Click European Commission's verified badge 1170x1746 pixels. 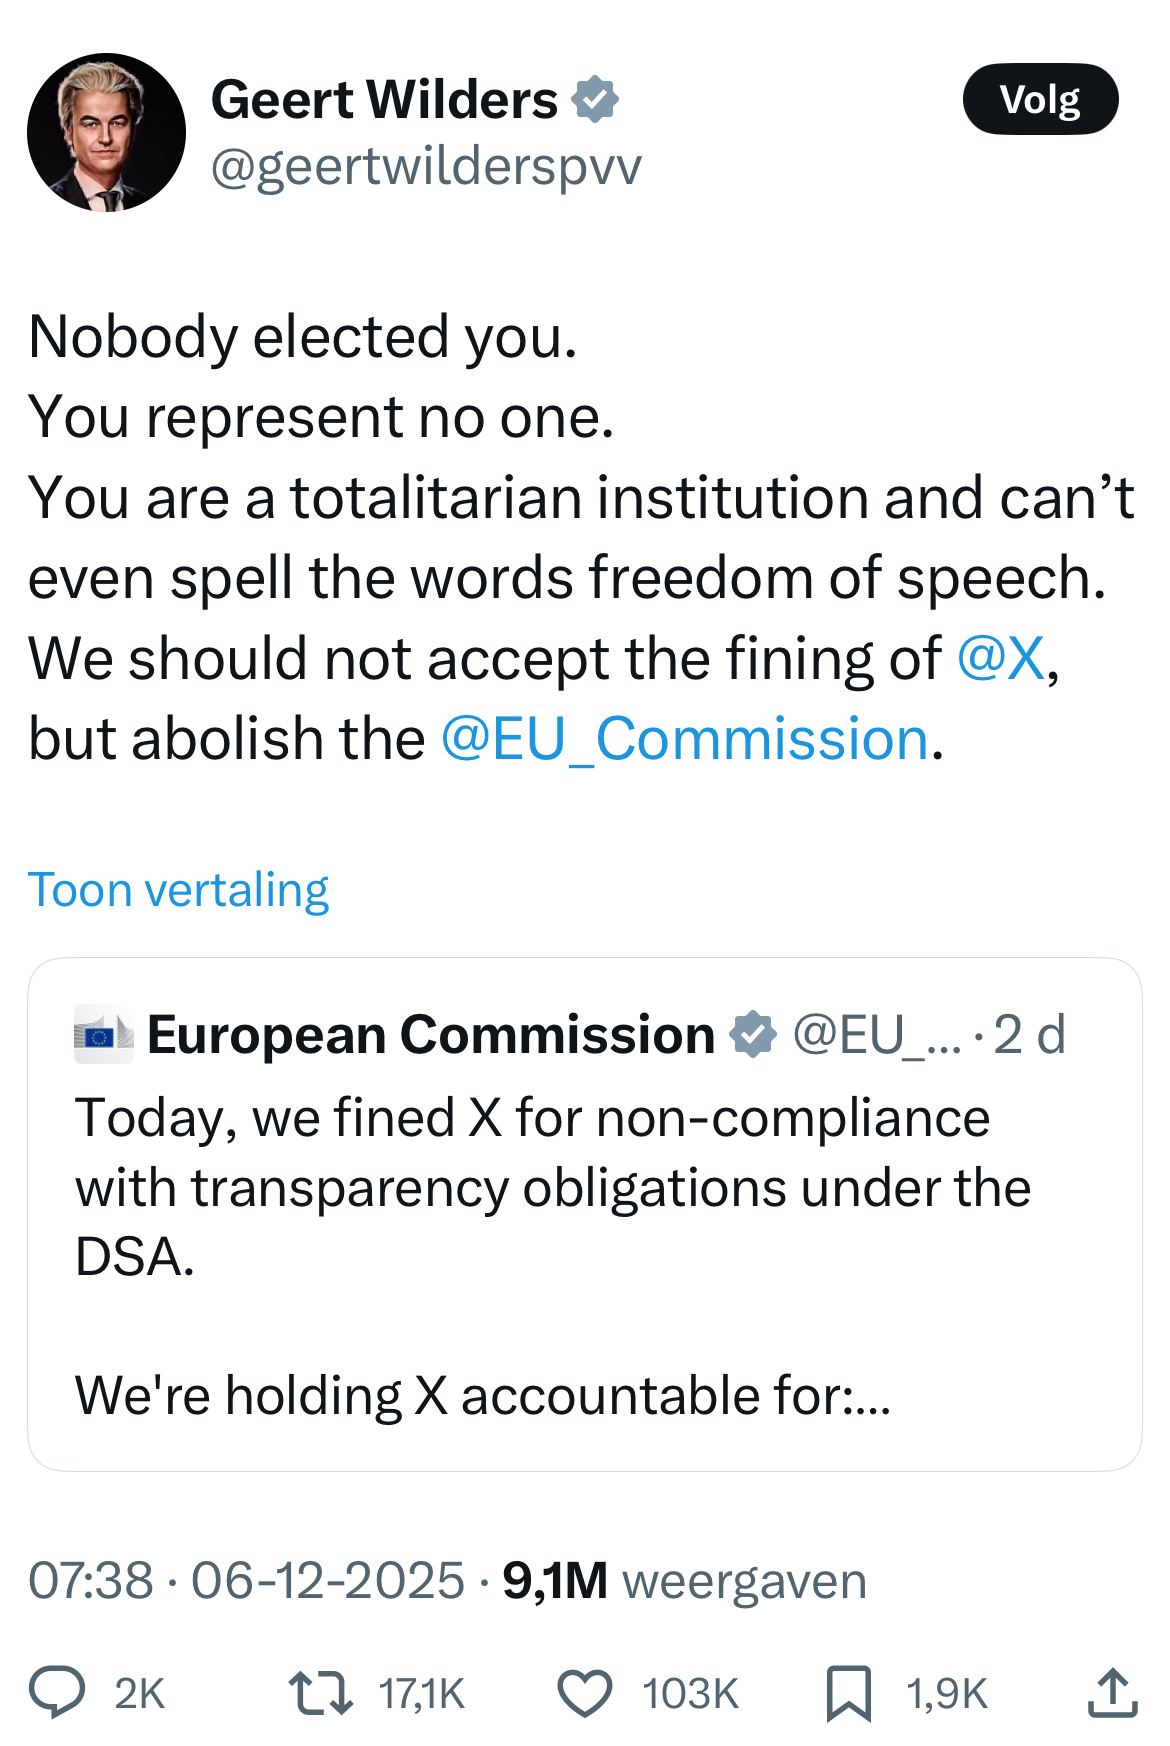753,1034
